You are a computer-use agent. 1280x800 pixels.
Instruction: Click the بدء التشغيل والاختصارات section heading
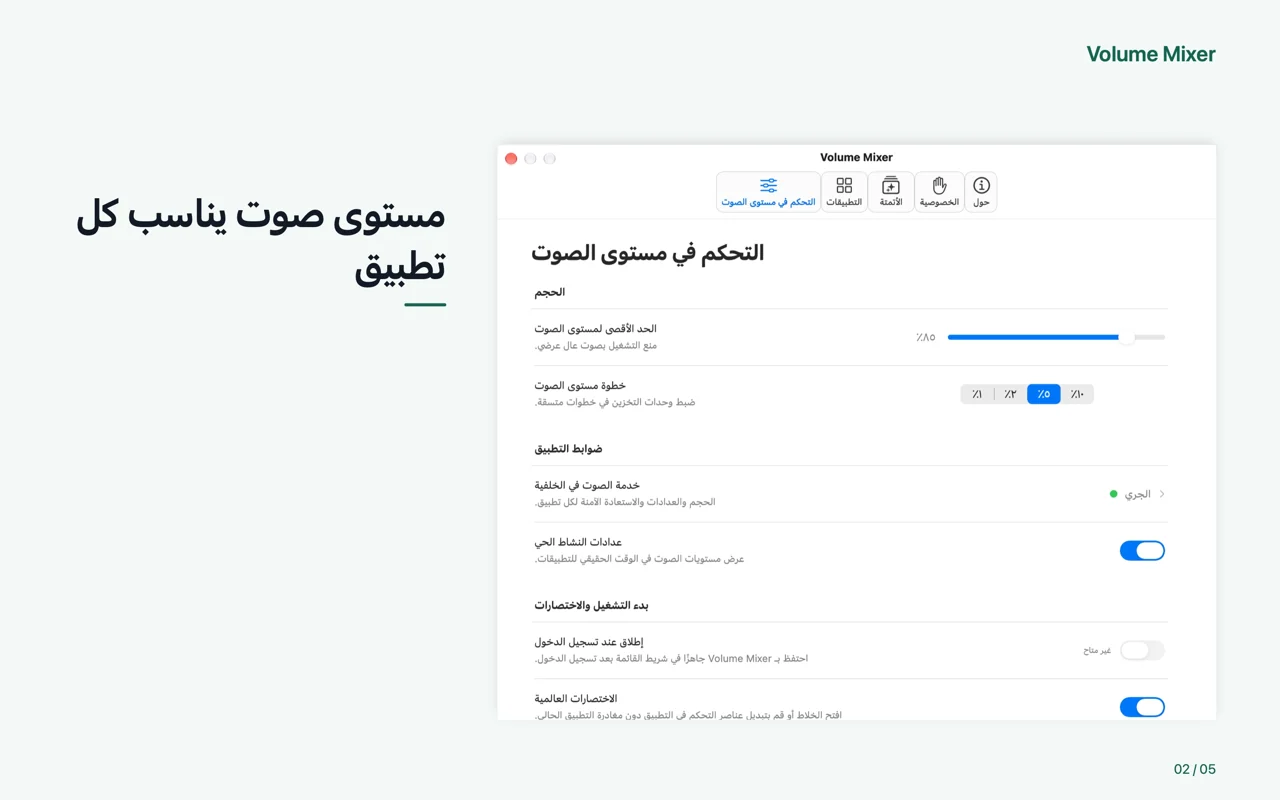591,605
